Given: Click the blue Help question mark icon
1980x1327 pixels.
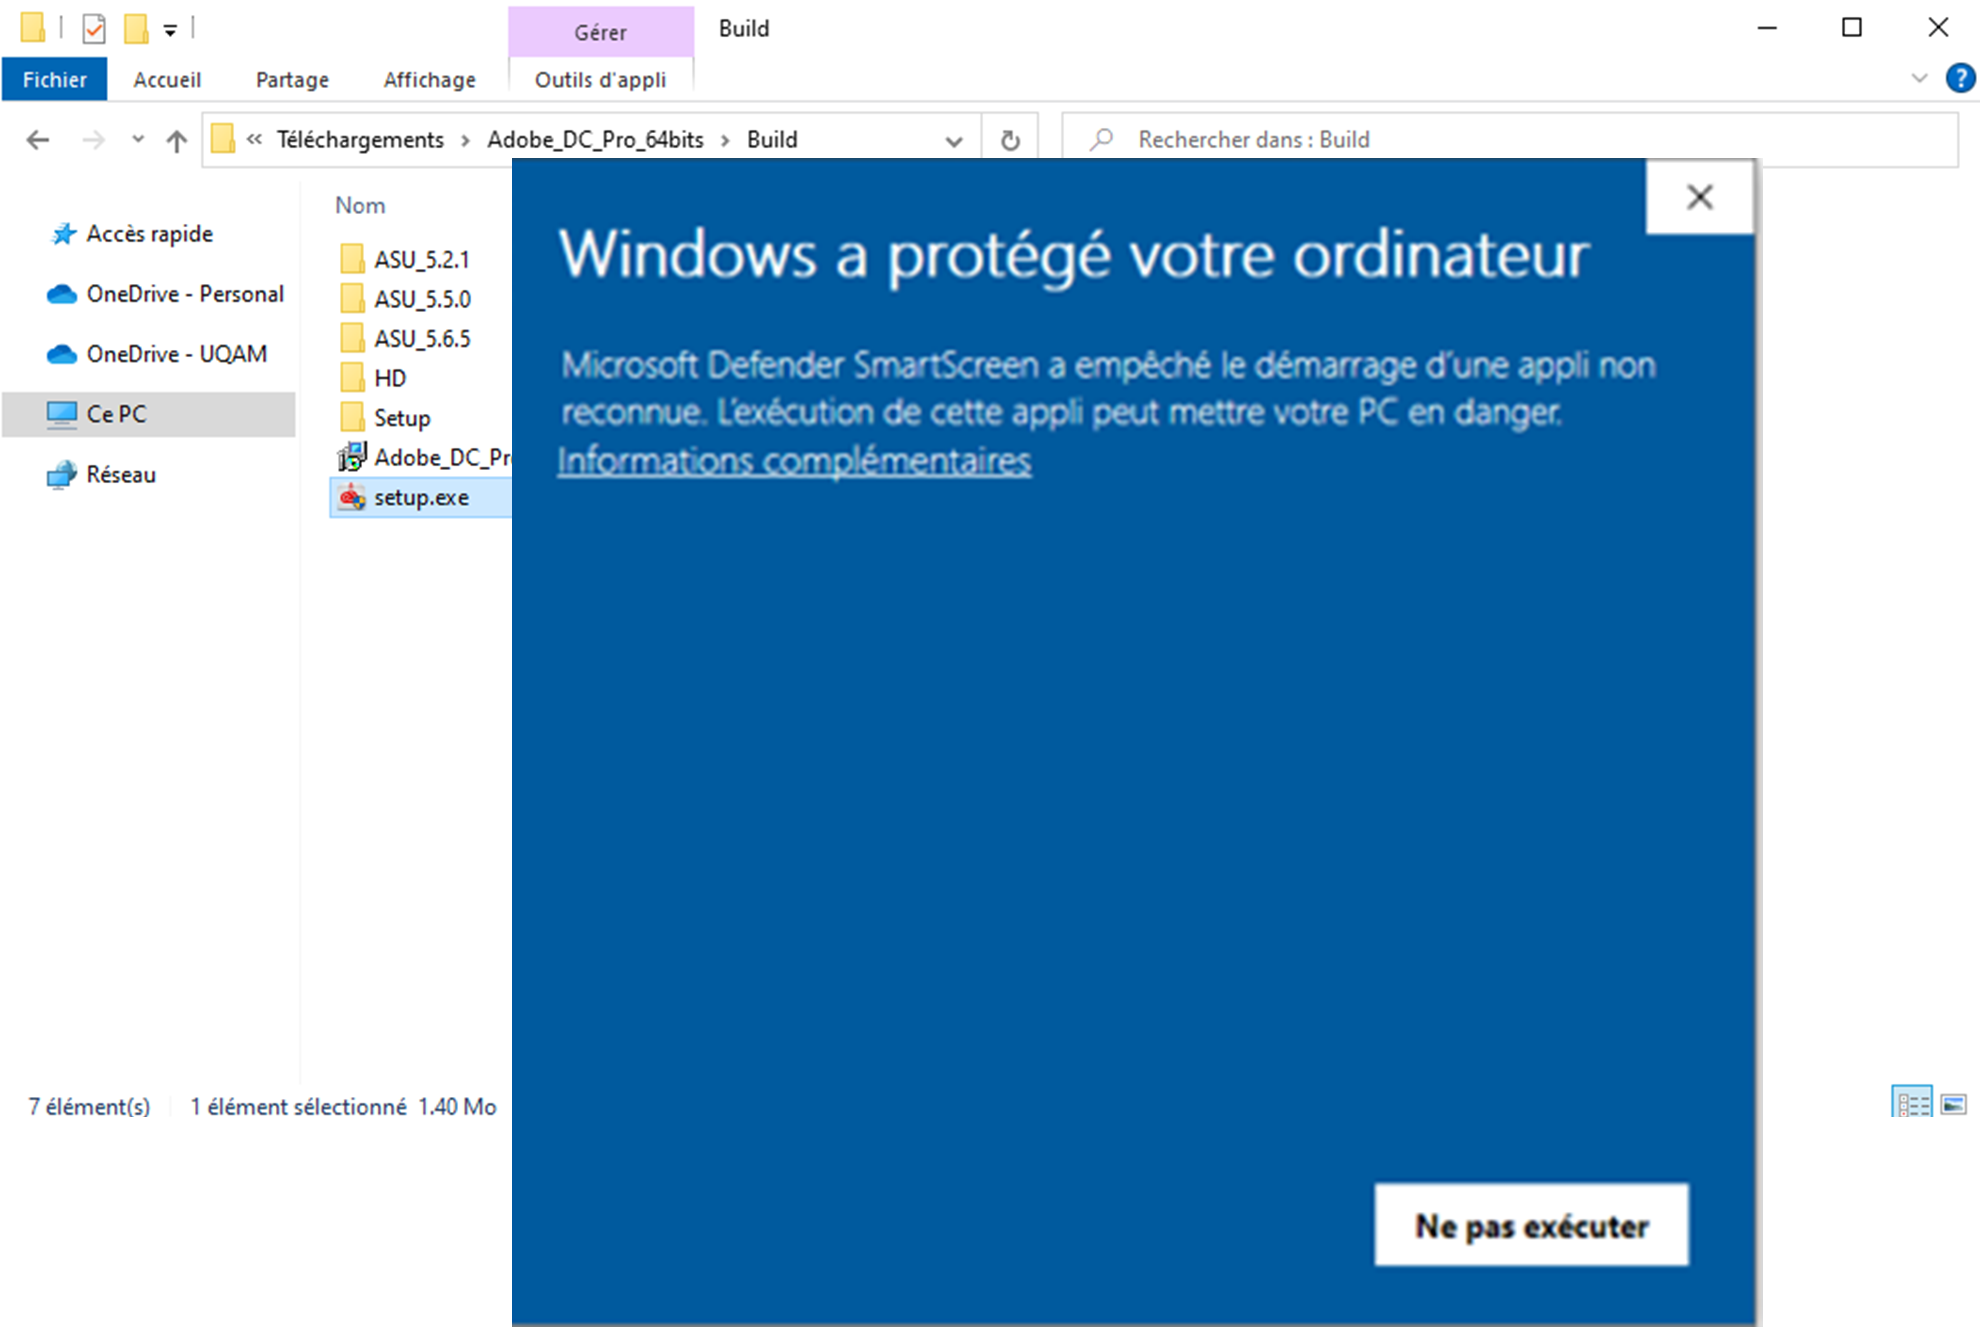Looking at the screenshot, I should [x=1960, y=78].
